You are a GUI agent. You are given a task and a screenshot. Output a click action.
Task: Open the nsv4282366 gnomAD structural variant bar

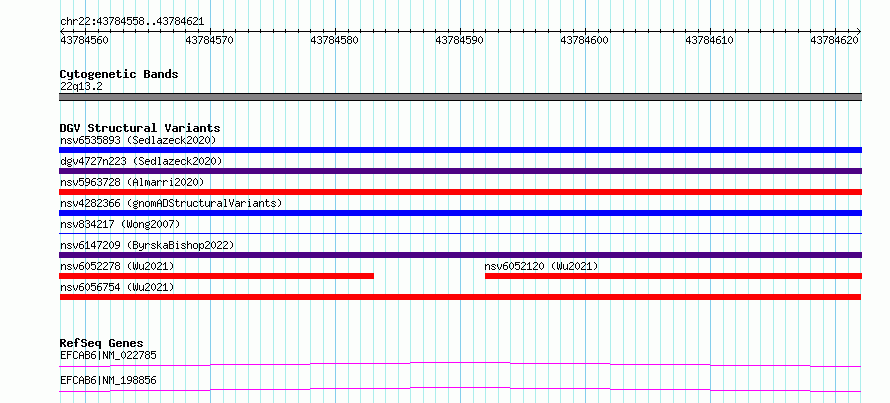pos(460,213)
